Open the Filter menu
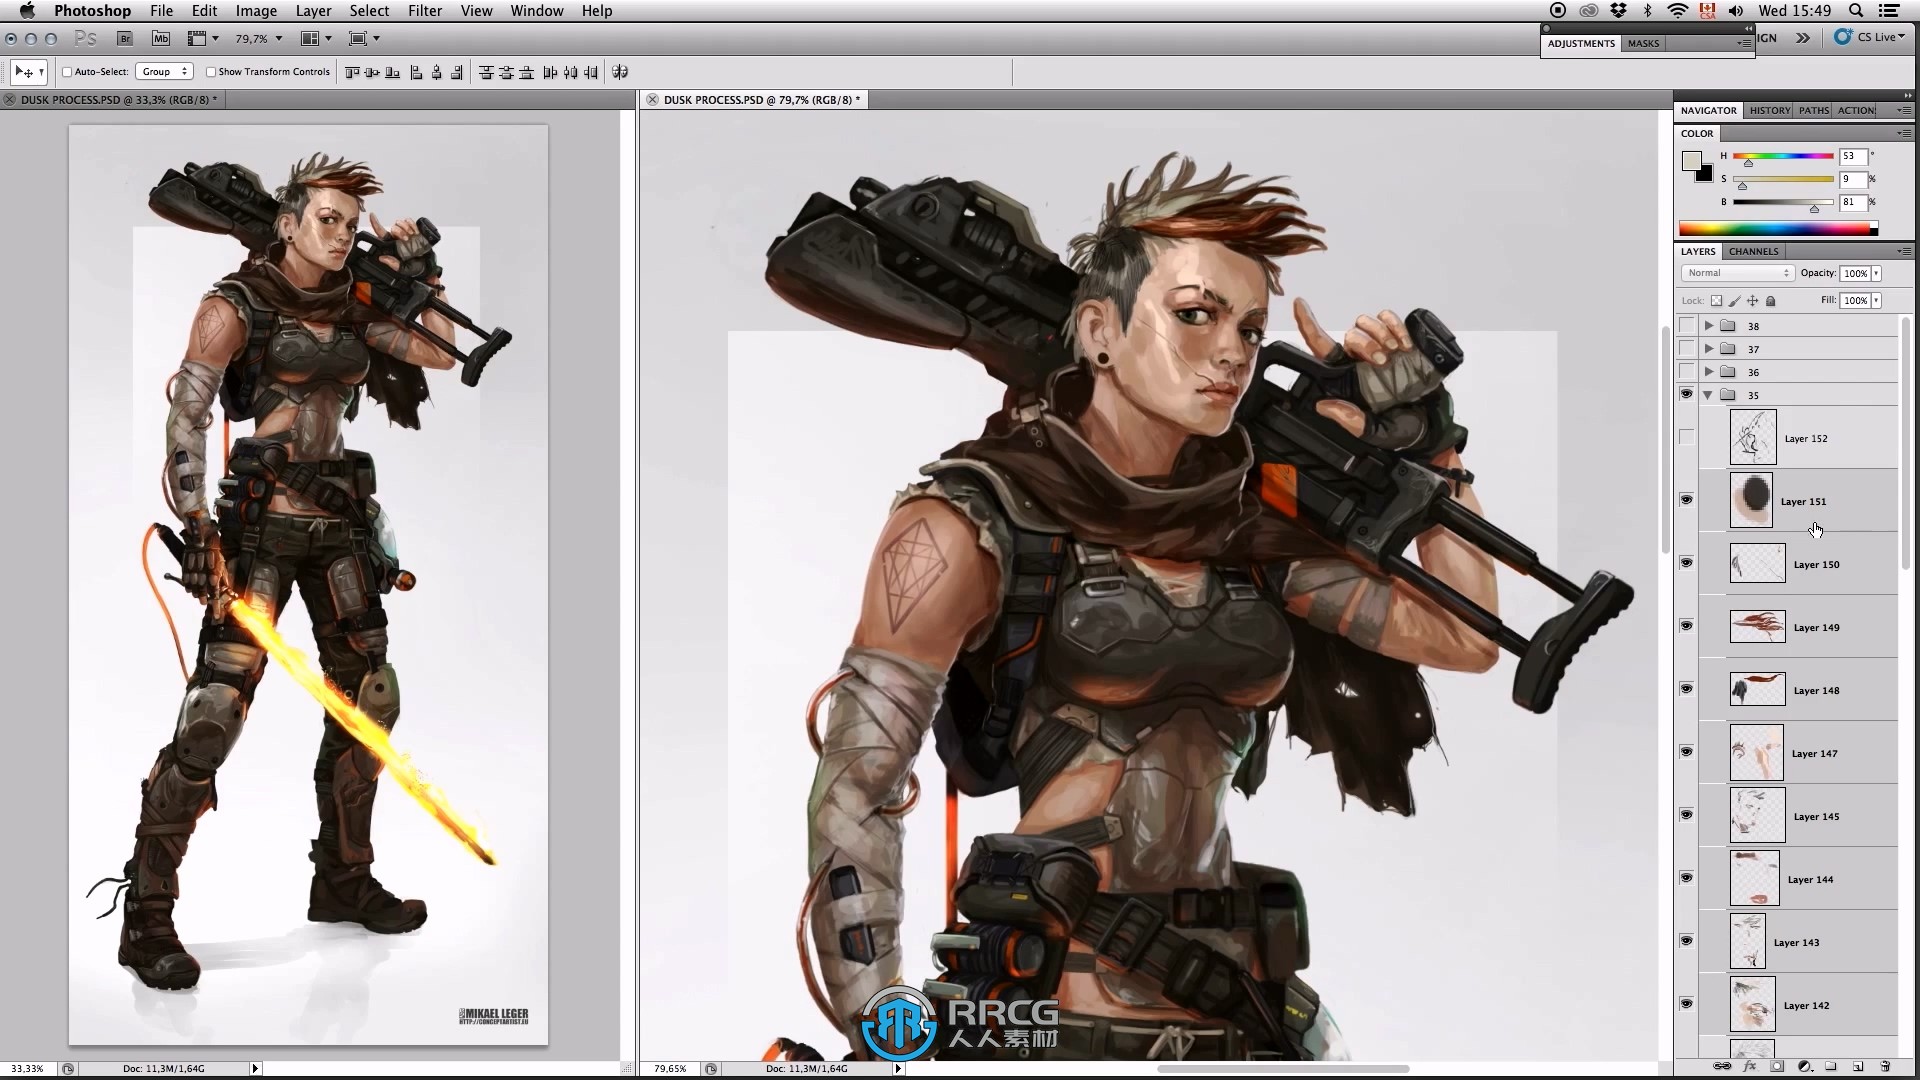The width and height of the screenshot is (1920, 1080). click(425, 11)
